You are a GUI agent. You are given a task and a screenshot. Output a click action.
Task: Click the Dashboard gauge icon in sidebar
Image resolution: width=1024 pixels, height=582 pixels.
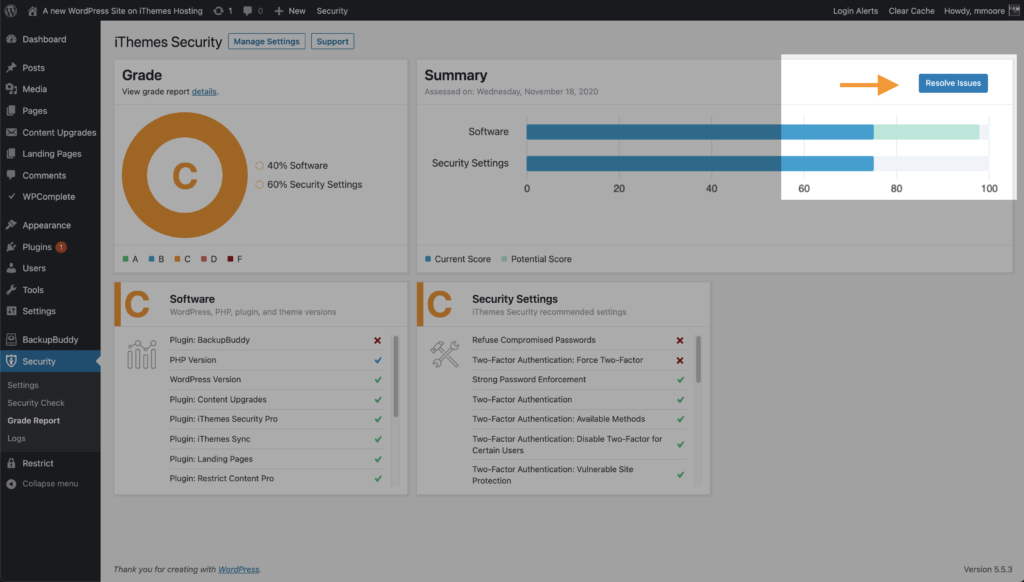coord(11,39)
